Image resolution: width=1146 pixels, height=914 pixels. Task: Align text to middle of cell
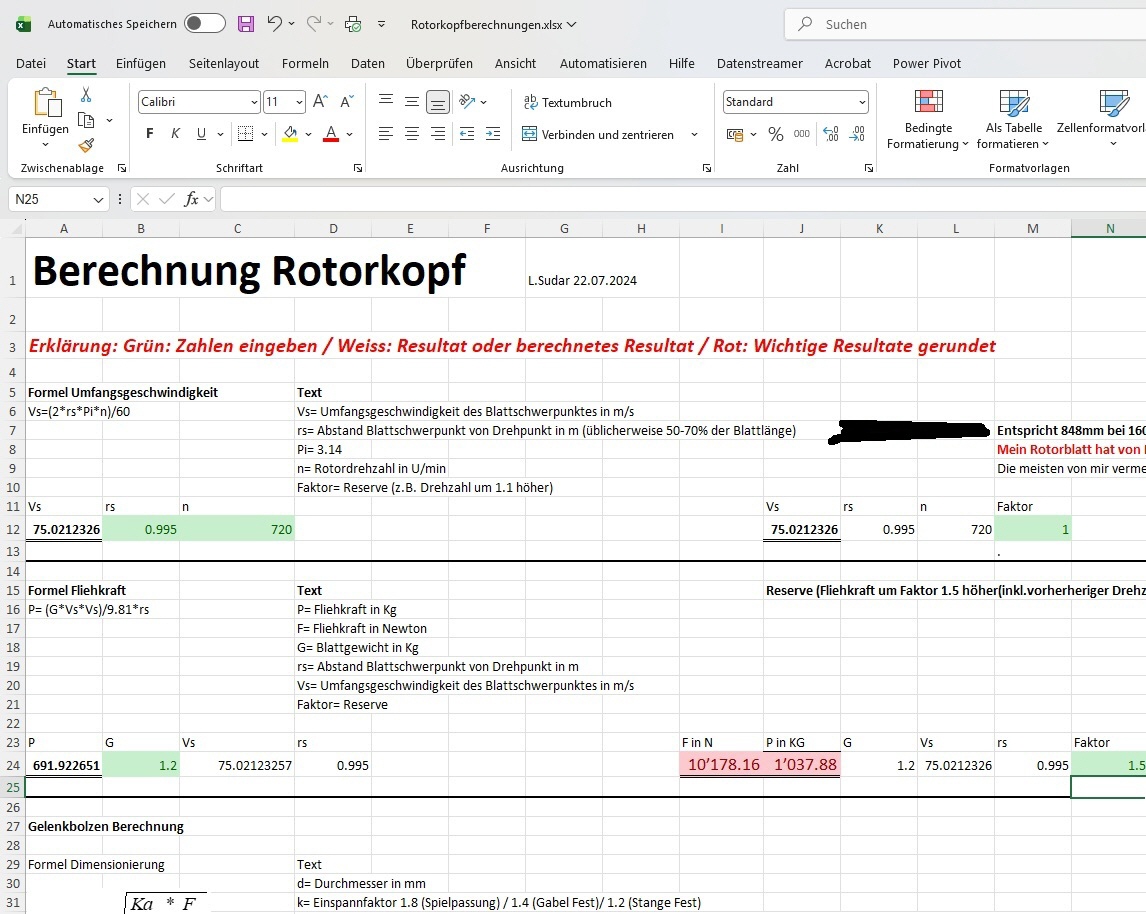coord(412,102)
